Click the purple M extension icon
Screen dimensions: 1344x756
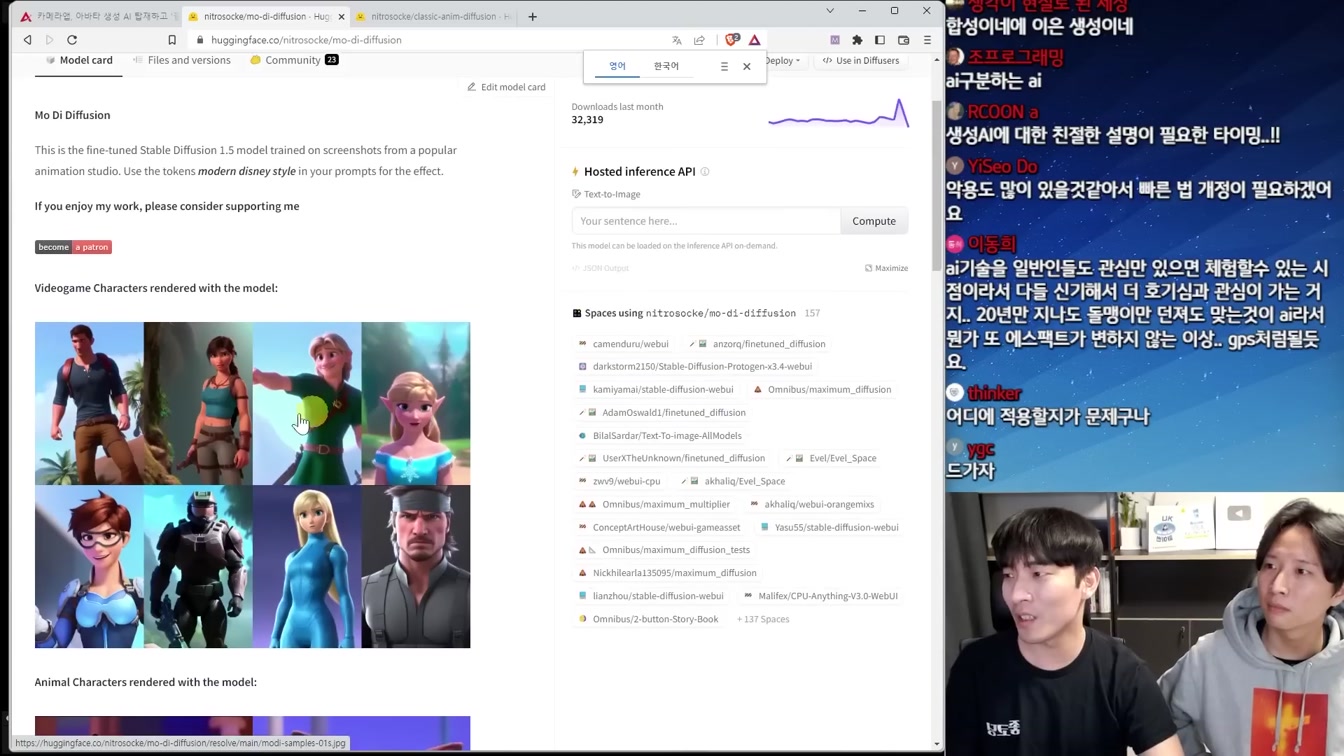pos(835,40)
